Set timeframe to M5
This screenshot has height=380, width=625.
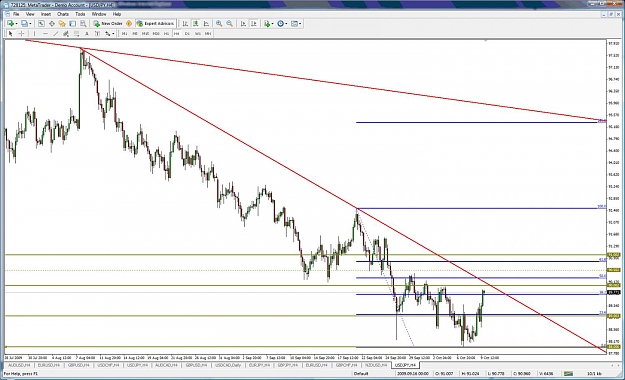(135, 33)
